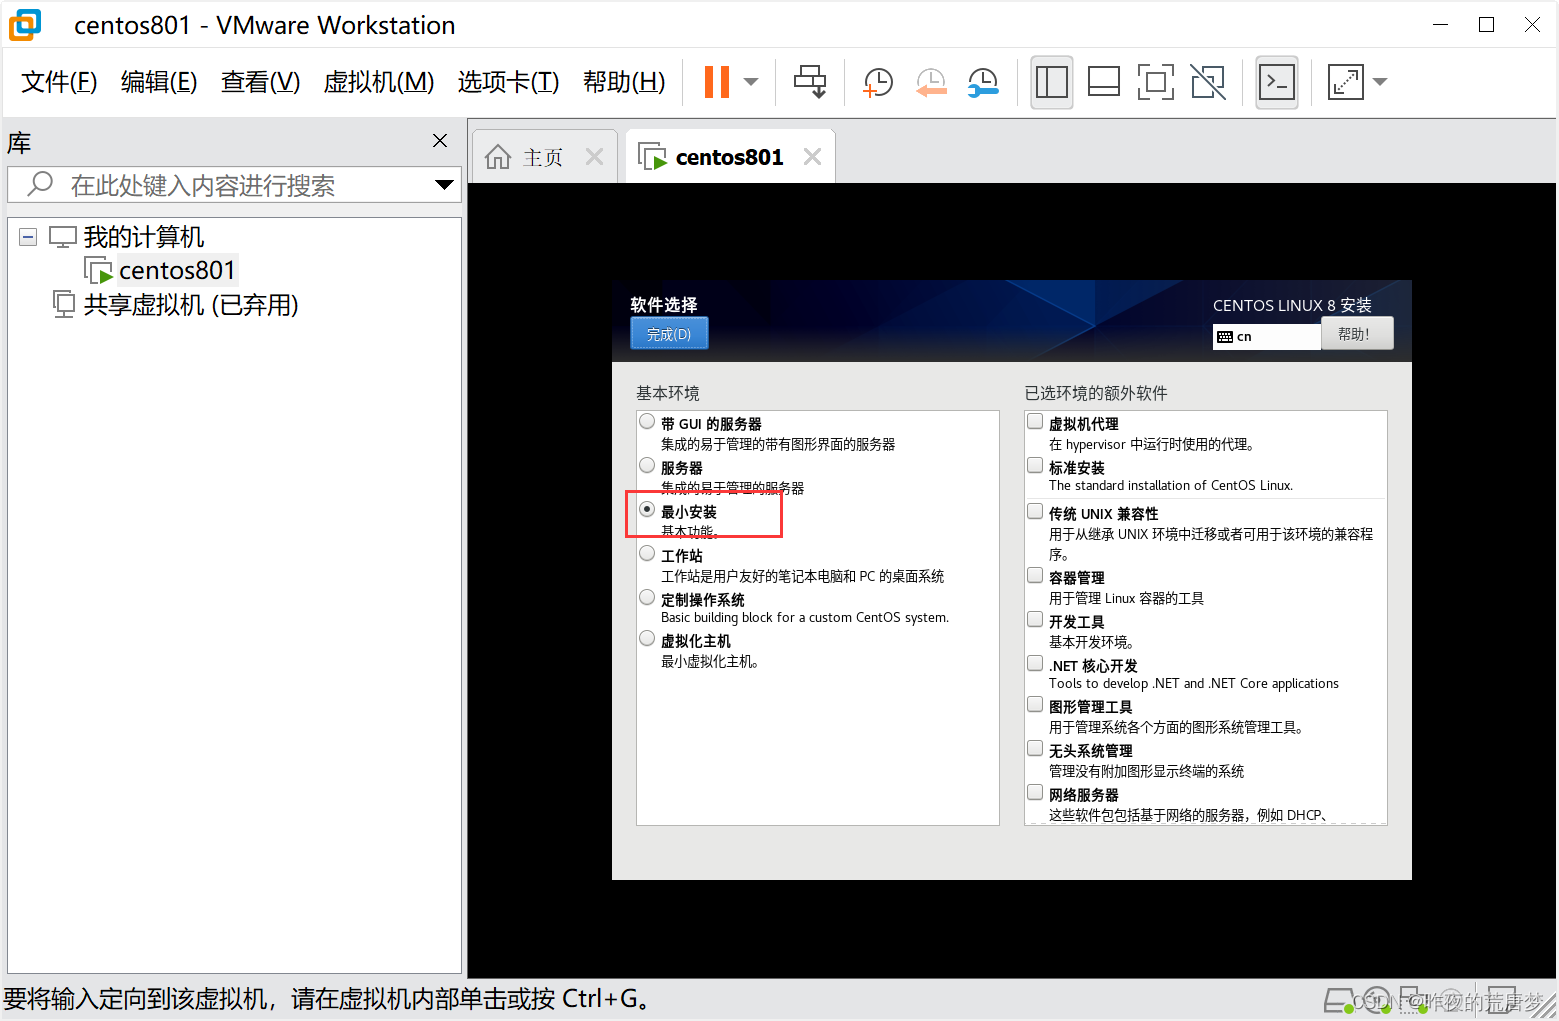Close the centos801 tab
Viewport: 1559px width, 1021px height.
[x=813, y=157]
